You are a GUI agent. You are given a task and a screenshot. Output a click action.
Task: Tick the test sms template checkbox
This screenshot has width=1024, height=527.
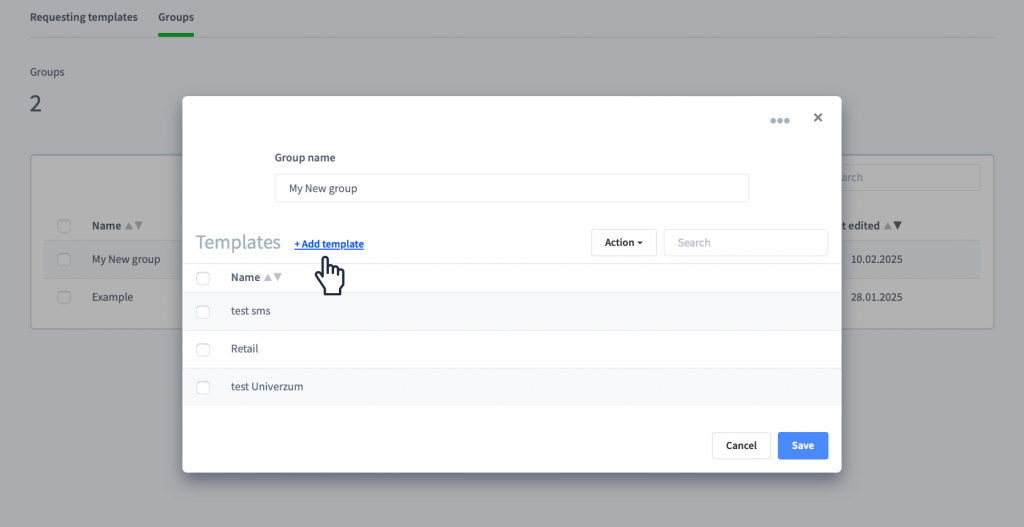tap(203, 311)
